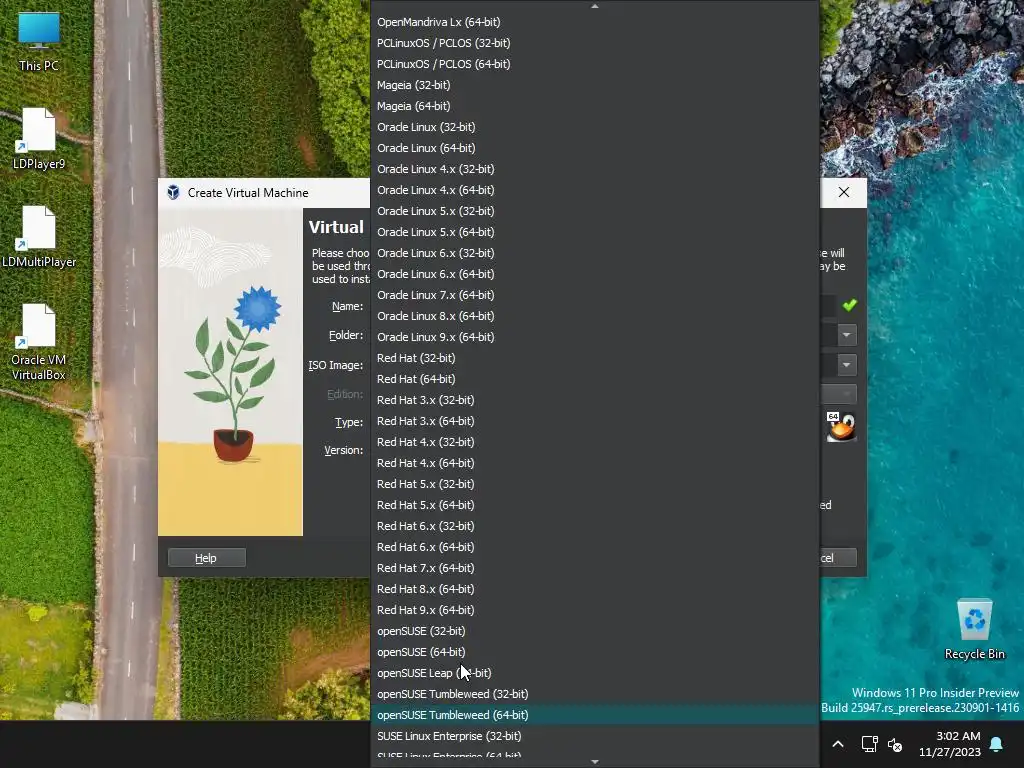The width and height of the screenshot is (1024, 768).
Task: Open LDMultiPlayer desktop shortcut
Action: (x=39, y=237)
